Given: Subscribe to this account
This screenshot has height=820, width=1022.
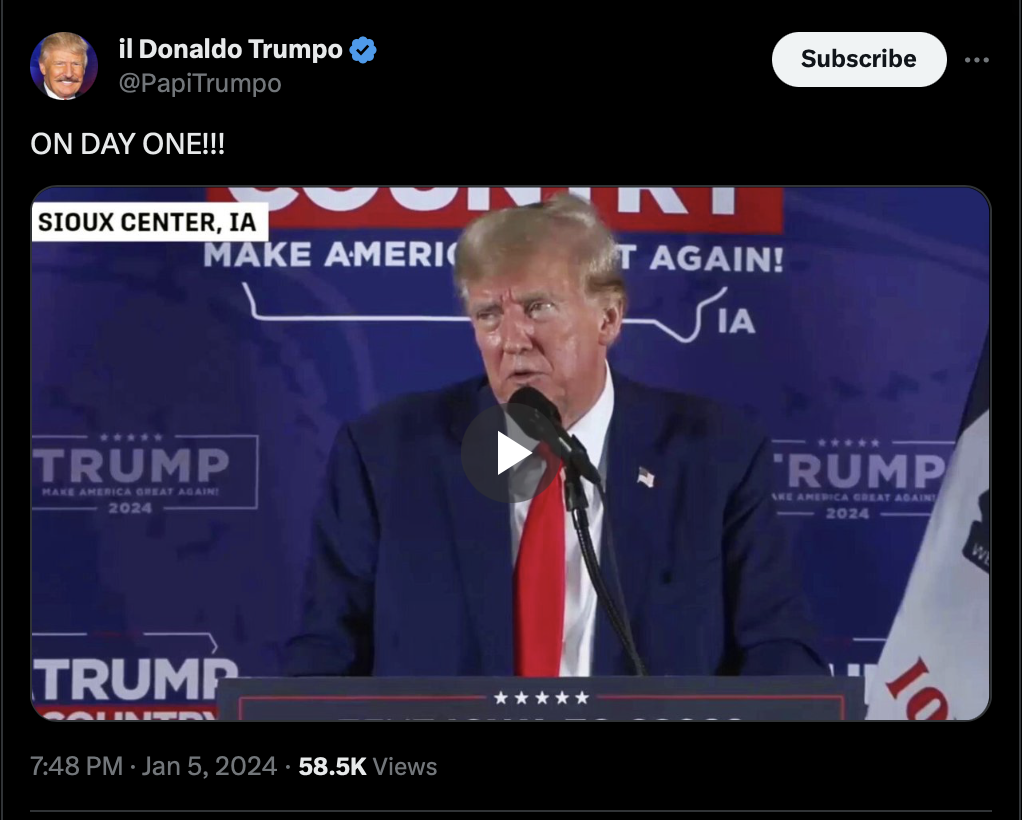Looking at the screenshot, I should point(858,59).
